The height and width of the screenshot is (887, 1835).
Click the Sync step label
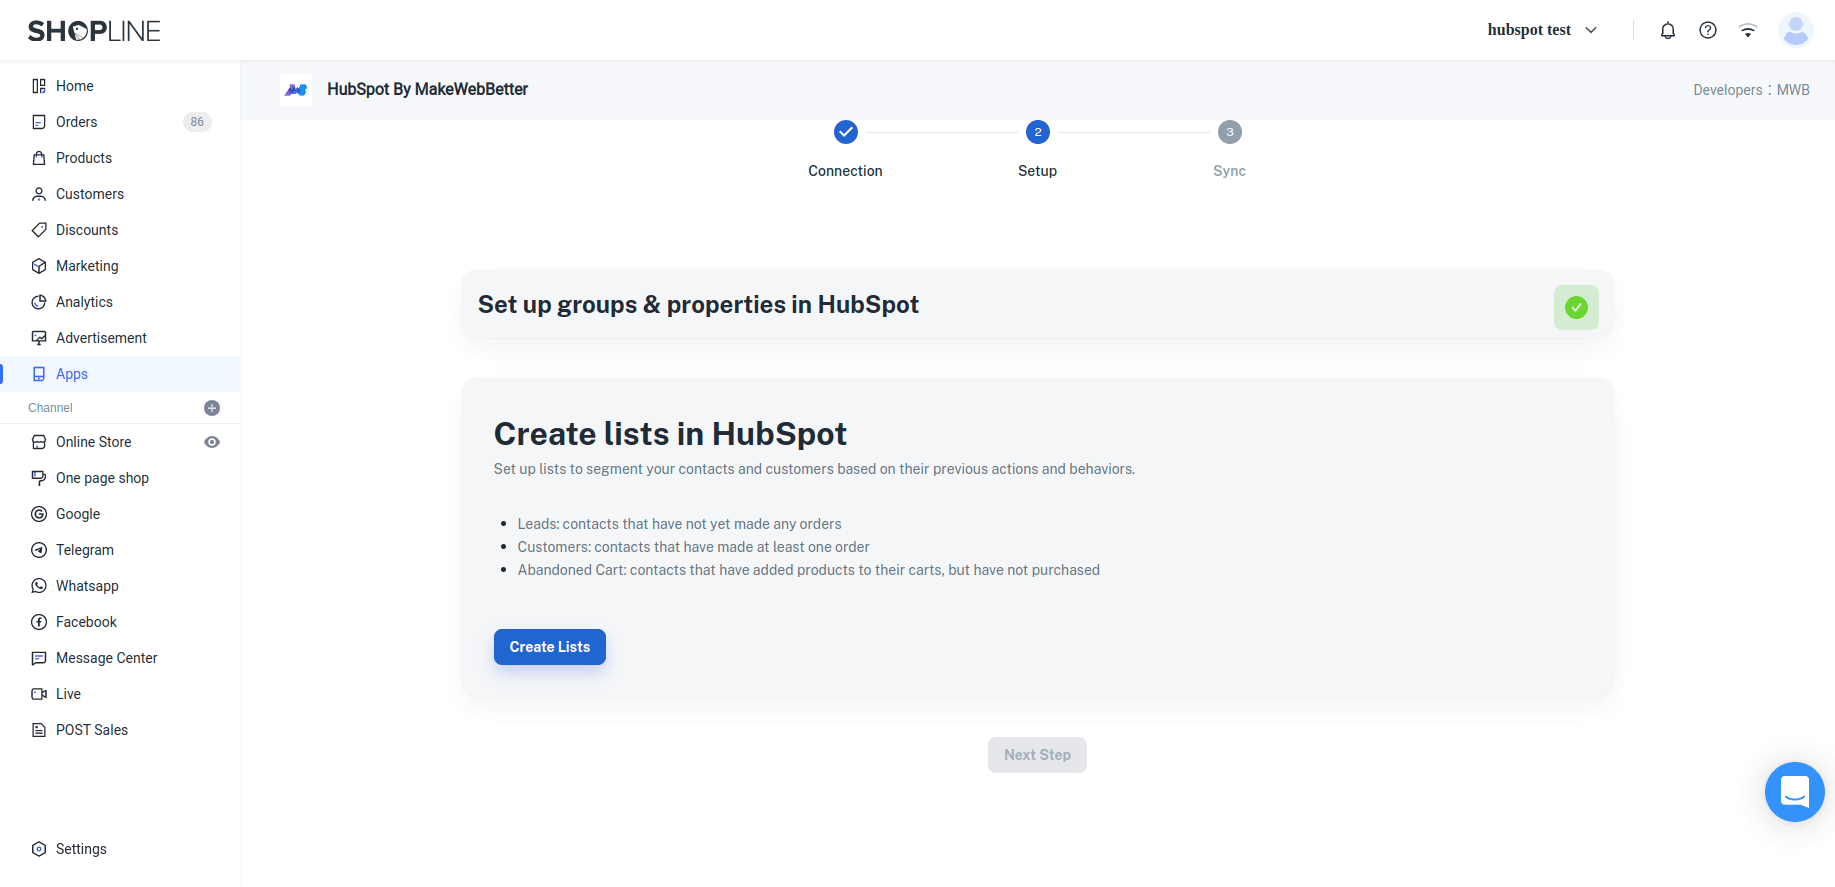[x=1229, y=171]
